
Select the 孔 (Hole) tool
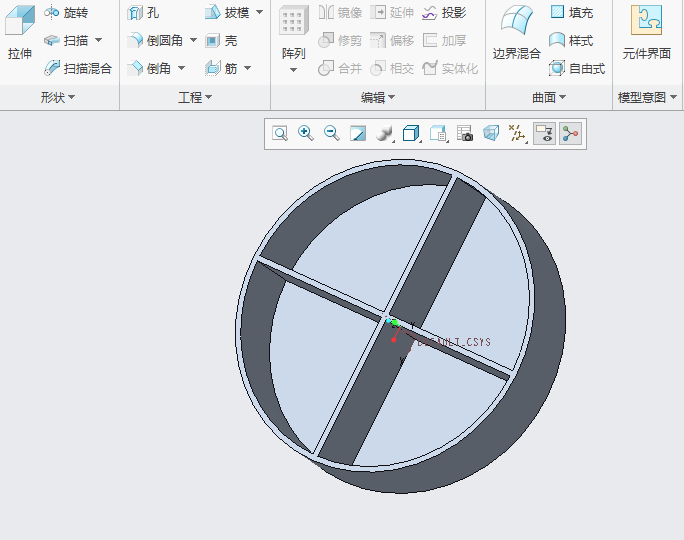144,13
